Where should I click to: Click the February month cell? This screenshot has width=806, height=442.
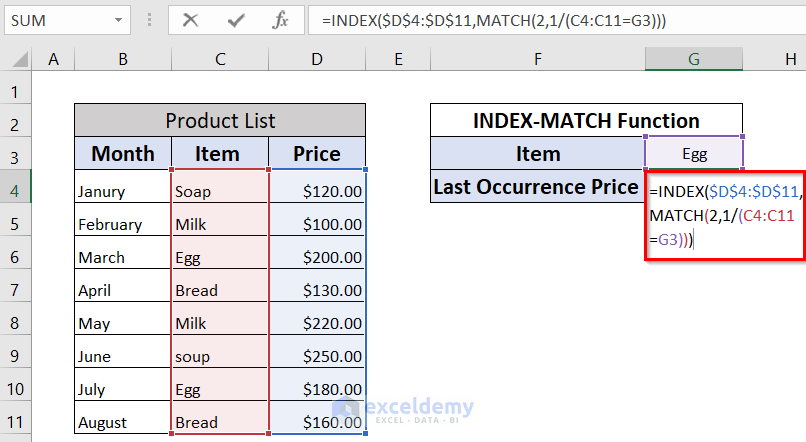(x=122, y=224)
